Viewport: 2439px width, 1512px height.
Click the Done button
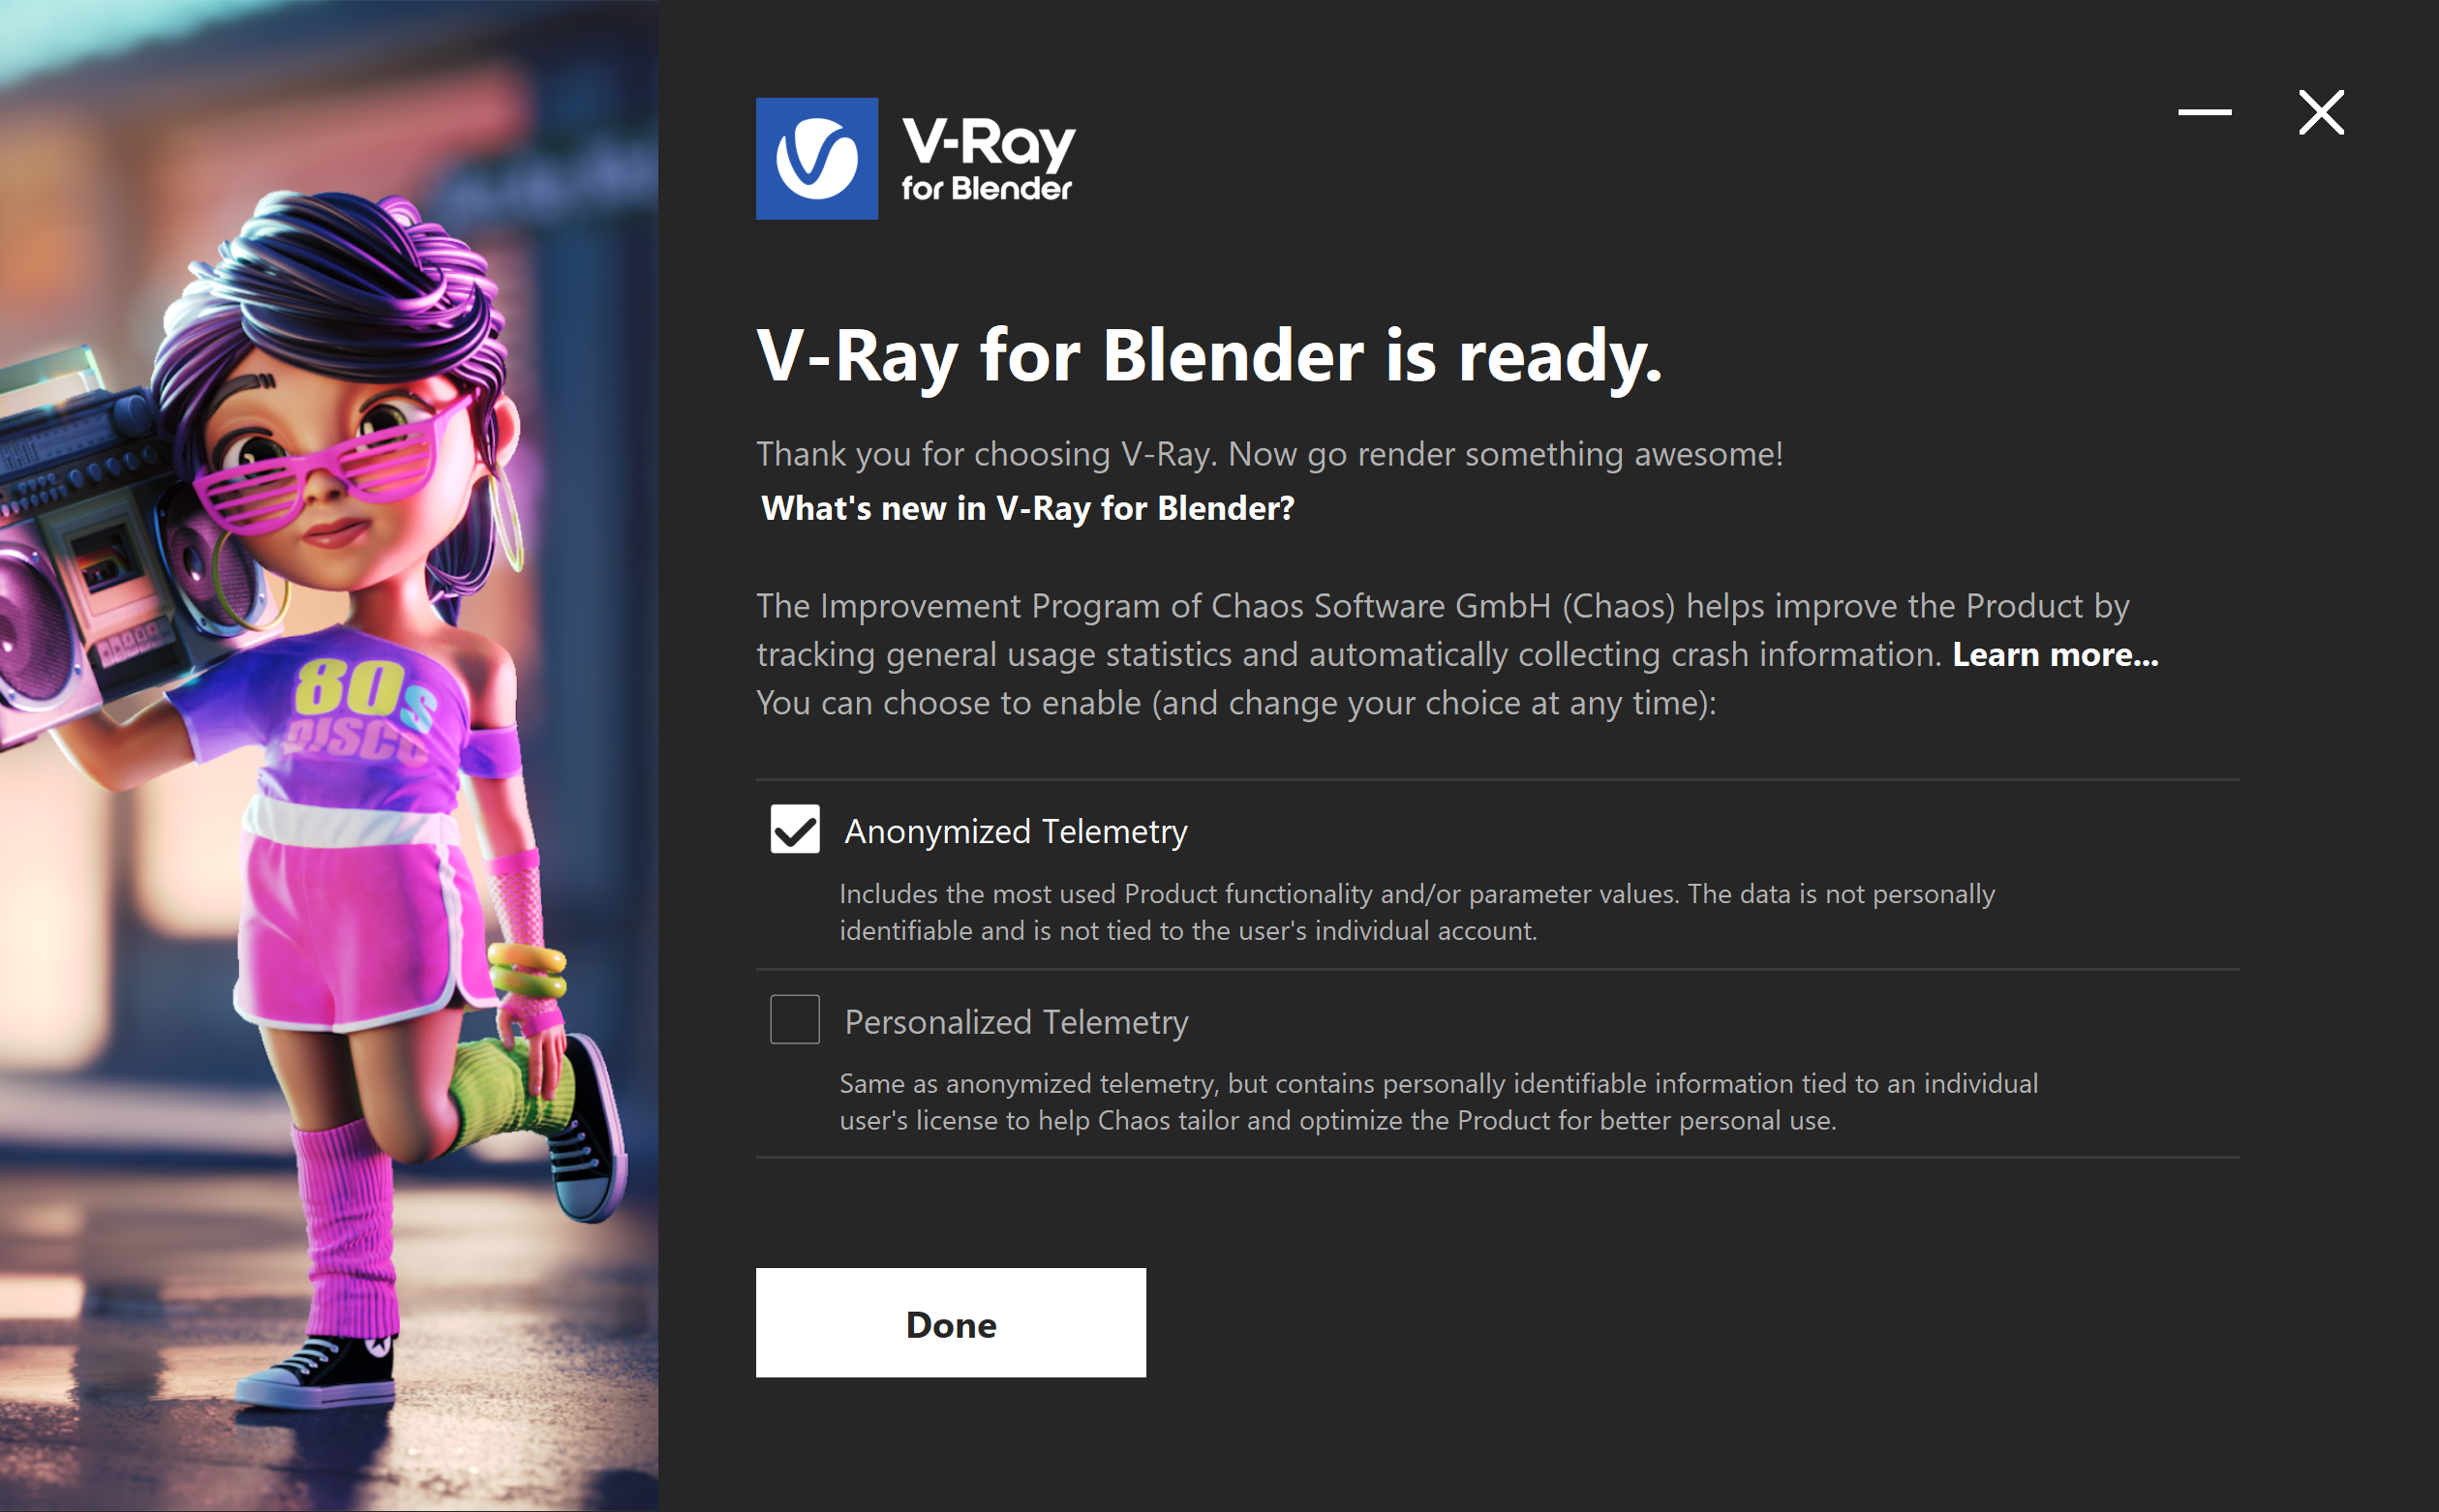pos(951,1322)
